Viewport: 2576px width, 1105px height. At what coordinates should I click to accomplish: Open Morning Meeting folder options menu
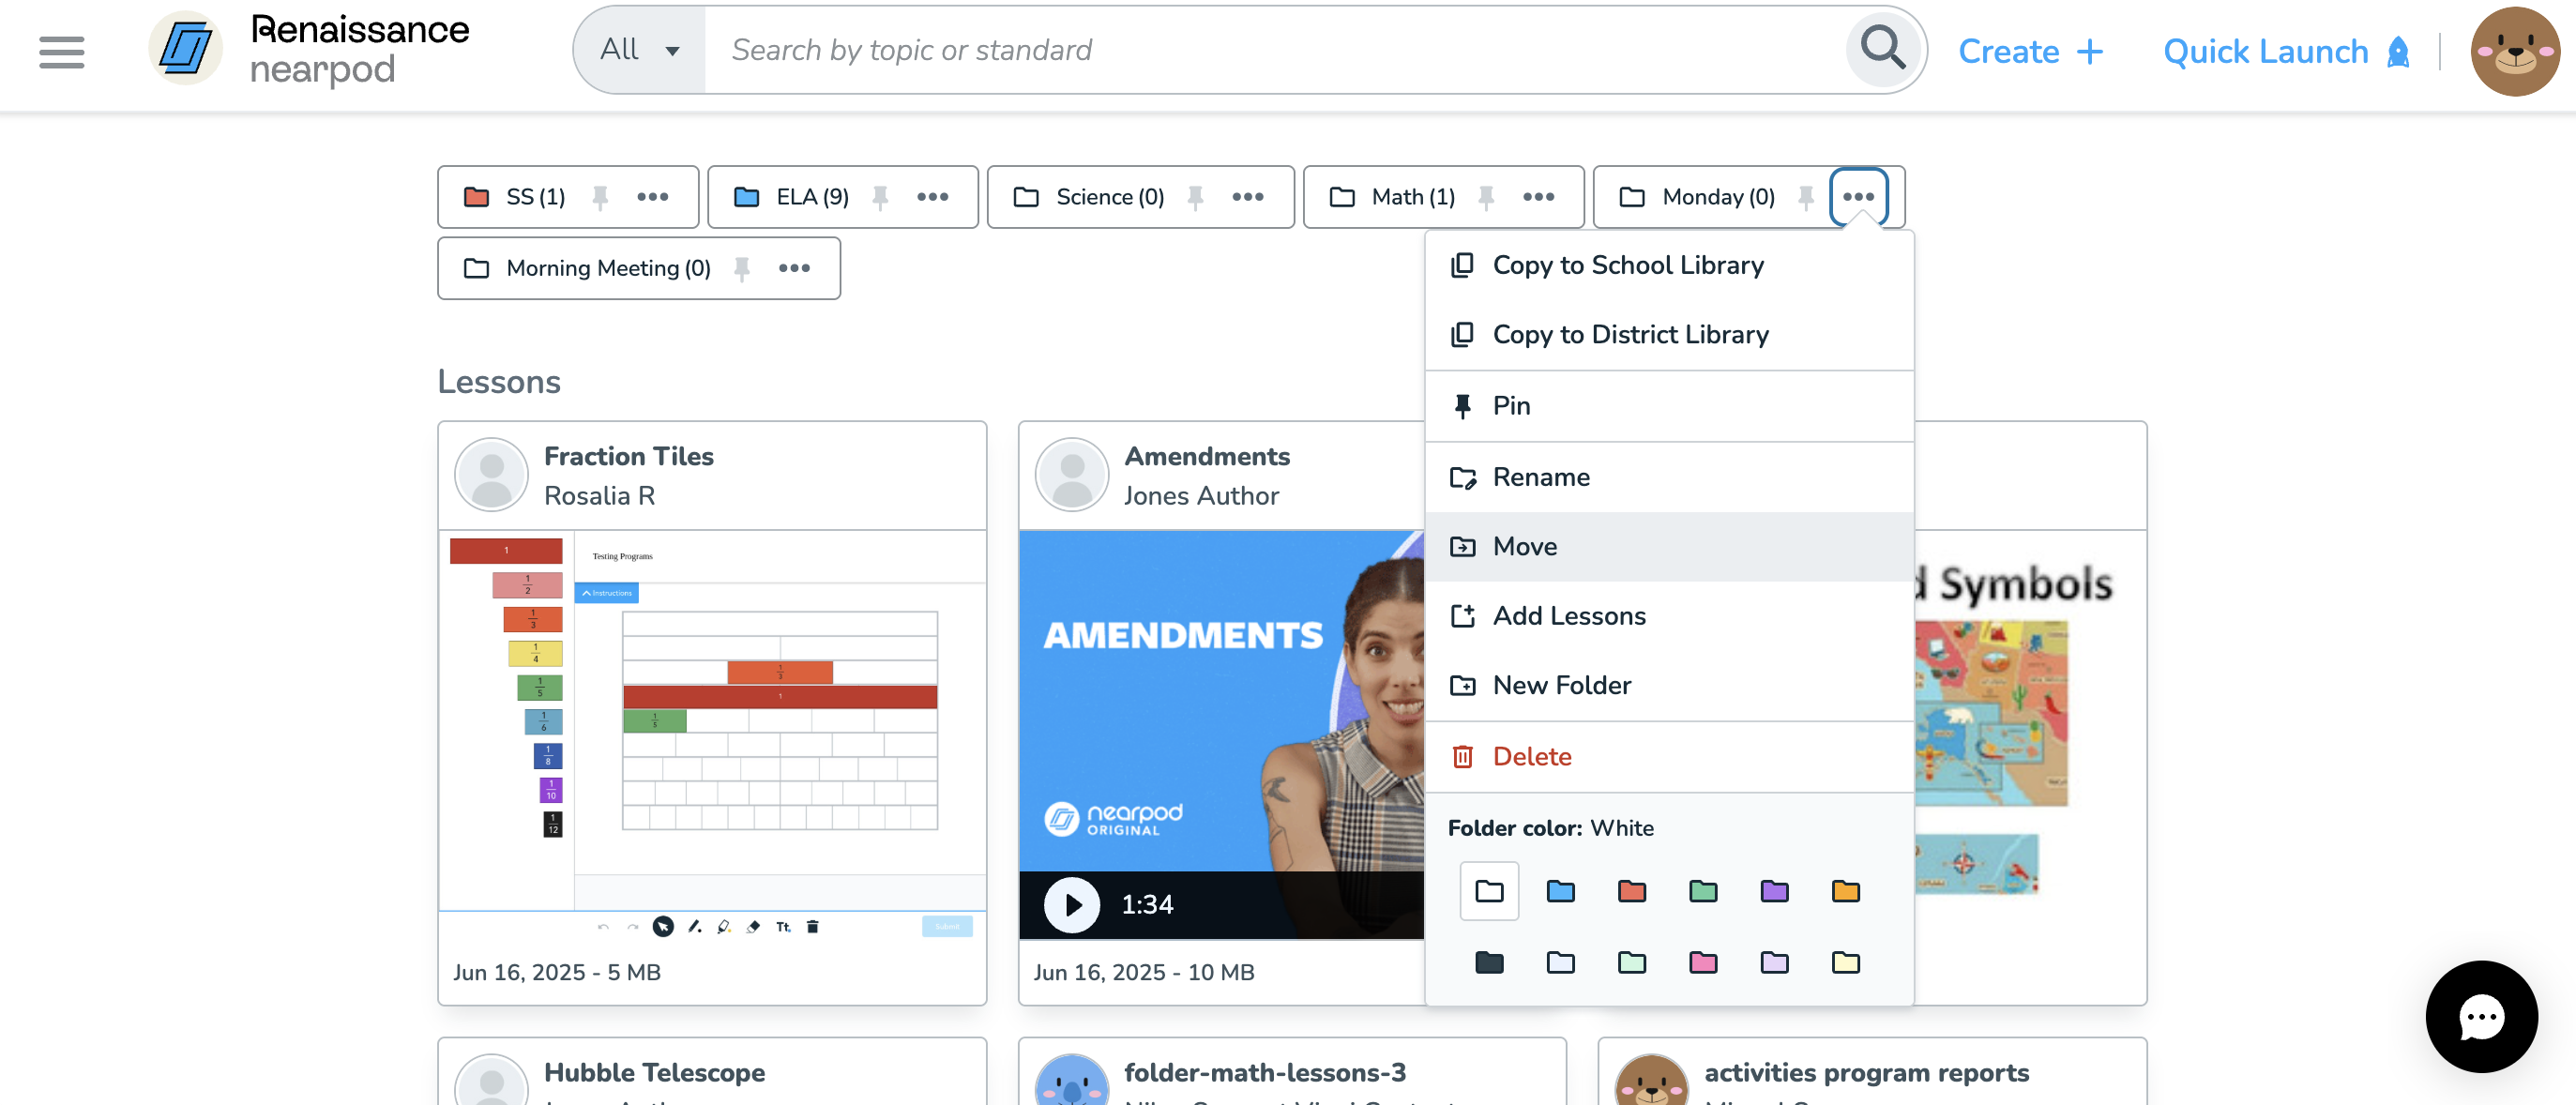pyautogui.click(x=795, y=268)
